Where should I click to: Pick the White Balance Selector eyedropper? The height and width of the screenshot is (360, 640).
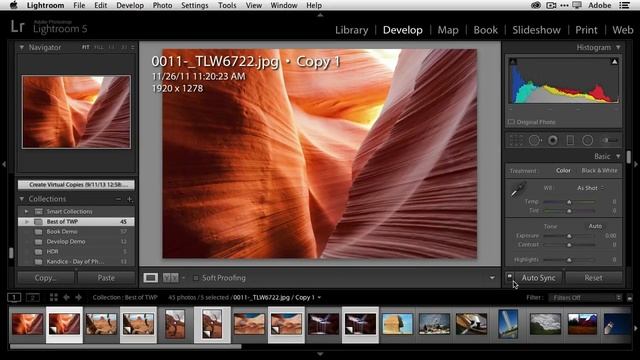coord(518,190)
